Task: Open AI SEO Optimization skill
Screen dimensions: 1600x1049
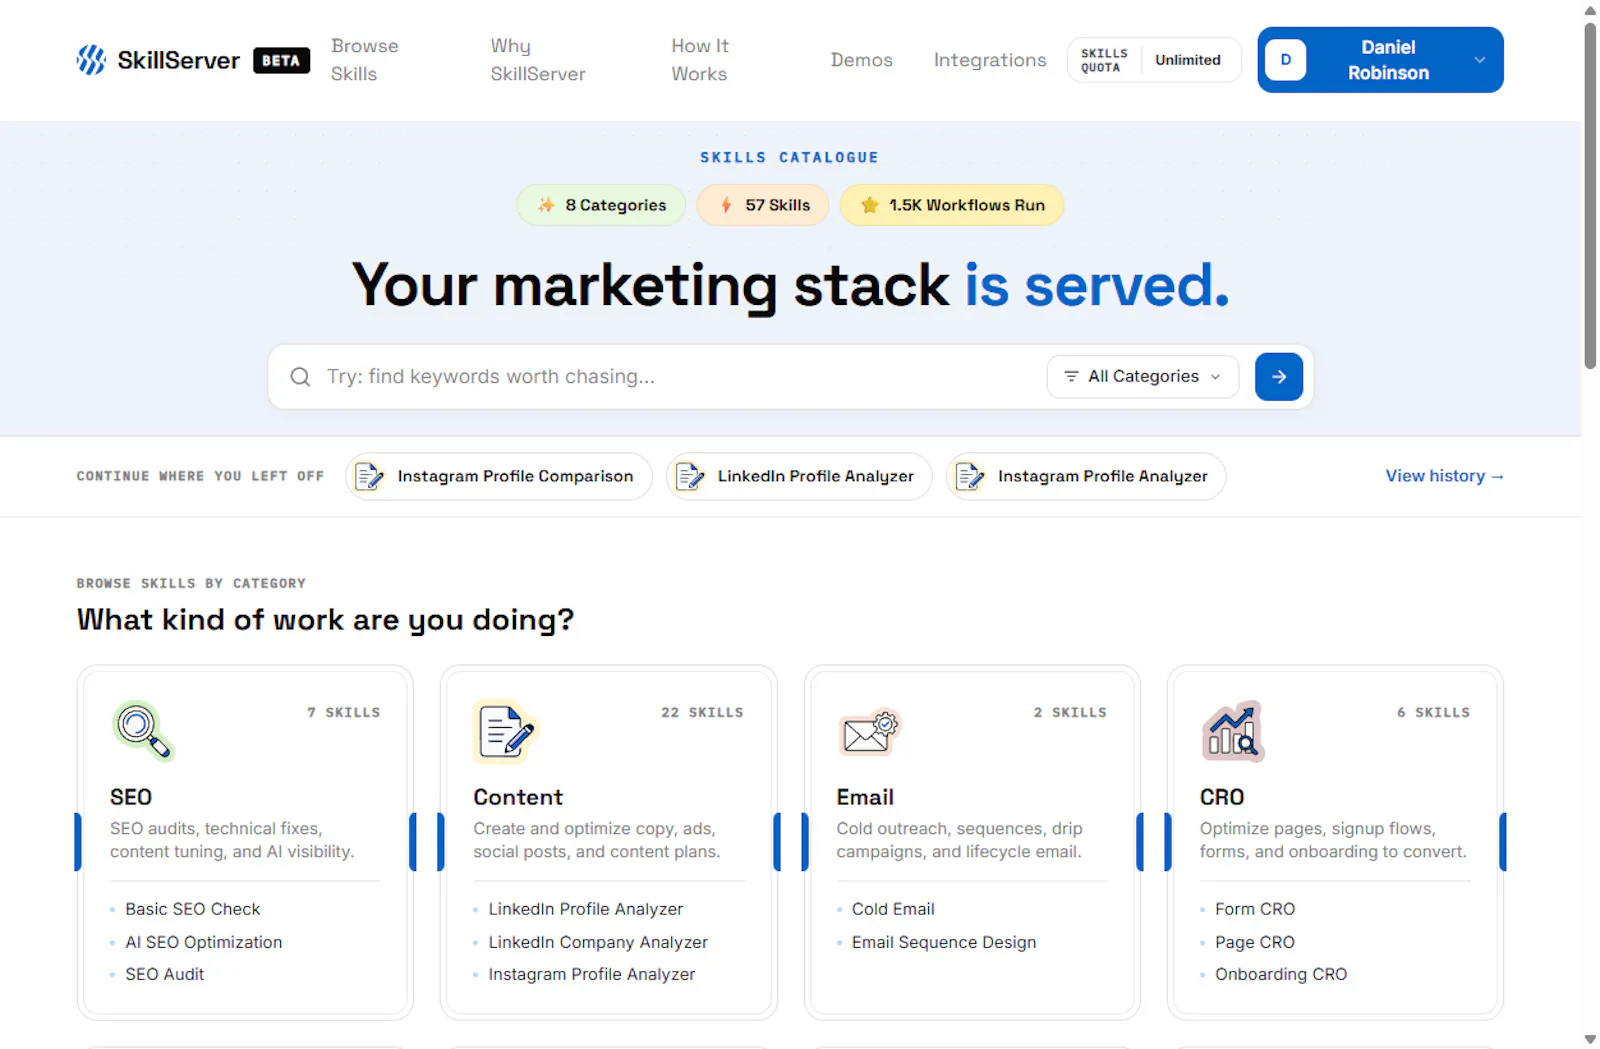Action: 204,942
